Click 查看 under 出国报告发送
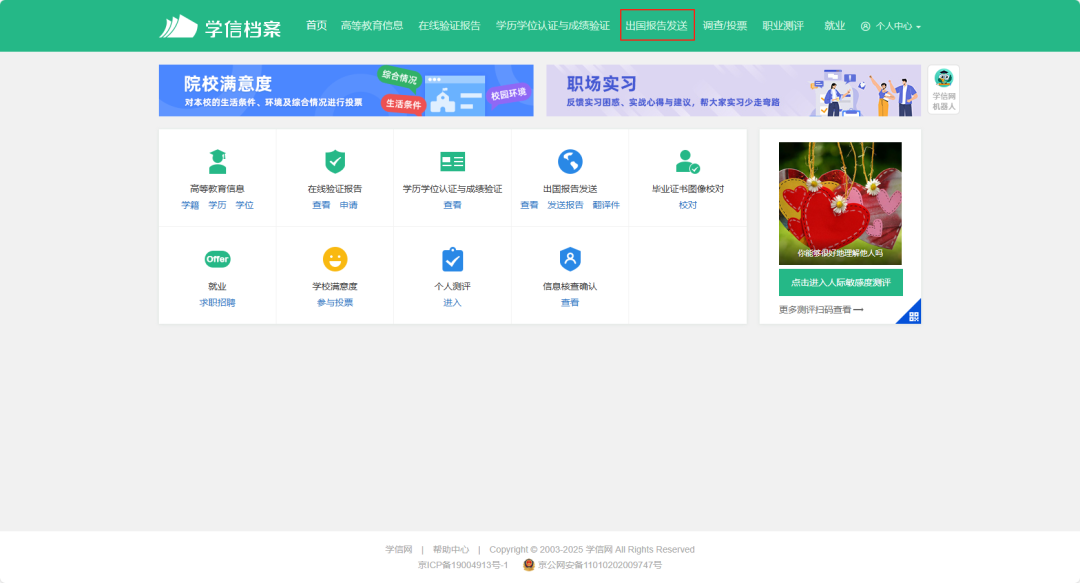Screen dimensions: 1080x583 [x=529, y=205]
